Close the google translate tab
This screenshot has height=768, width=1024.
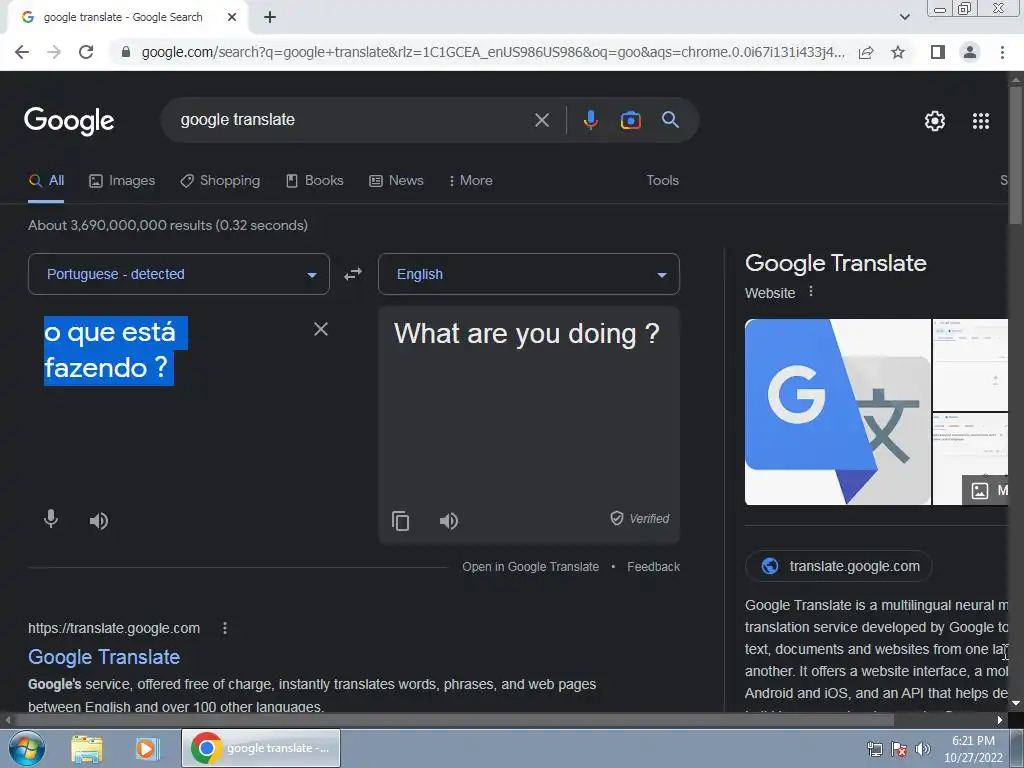coord(232,18)
